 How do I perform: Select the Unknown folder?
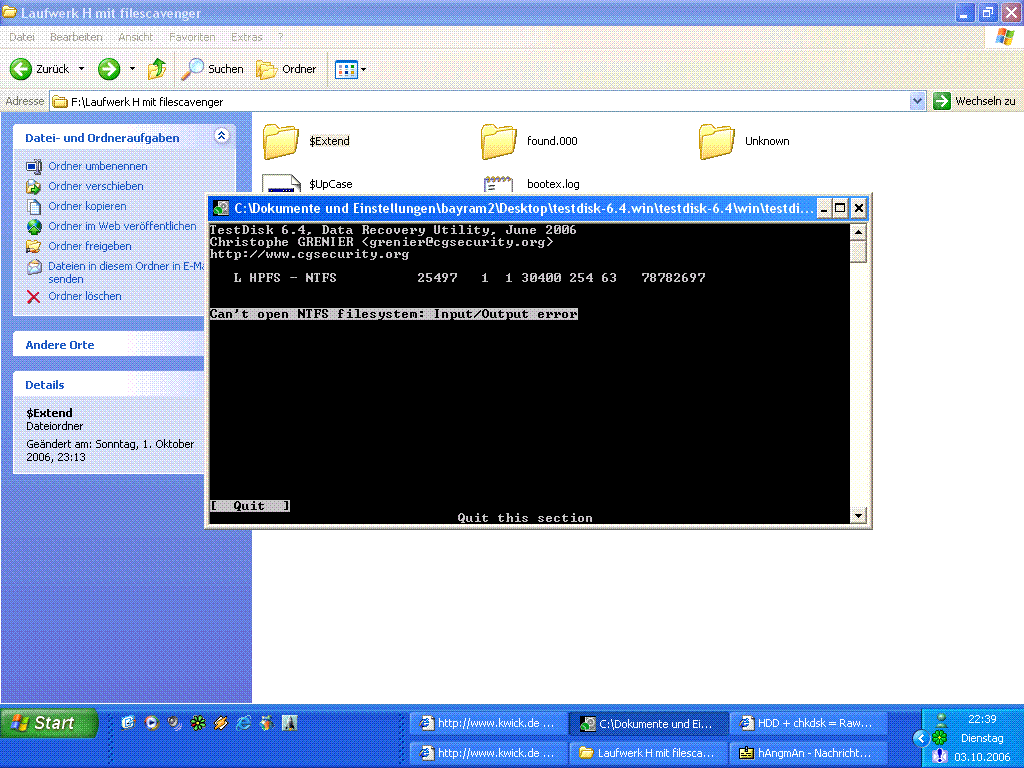point(744,141)
